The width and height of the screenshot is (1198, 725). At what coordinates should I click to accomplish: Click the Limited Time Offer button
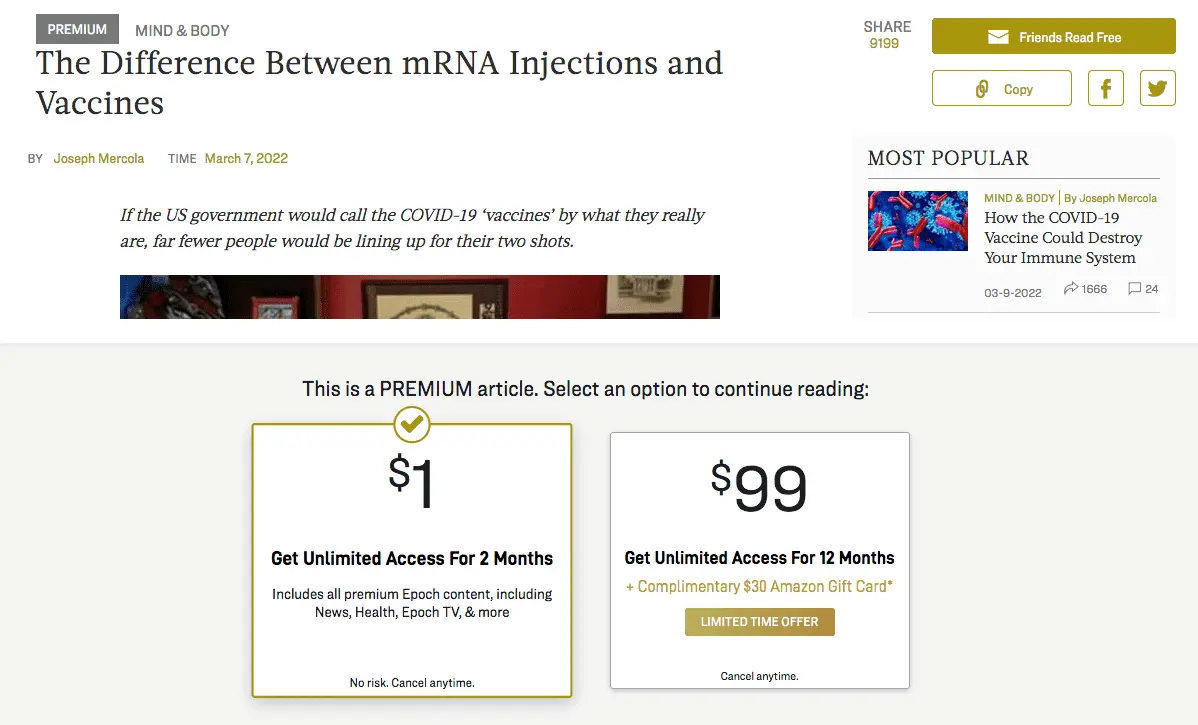pos(759,622)
